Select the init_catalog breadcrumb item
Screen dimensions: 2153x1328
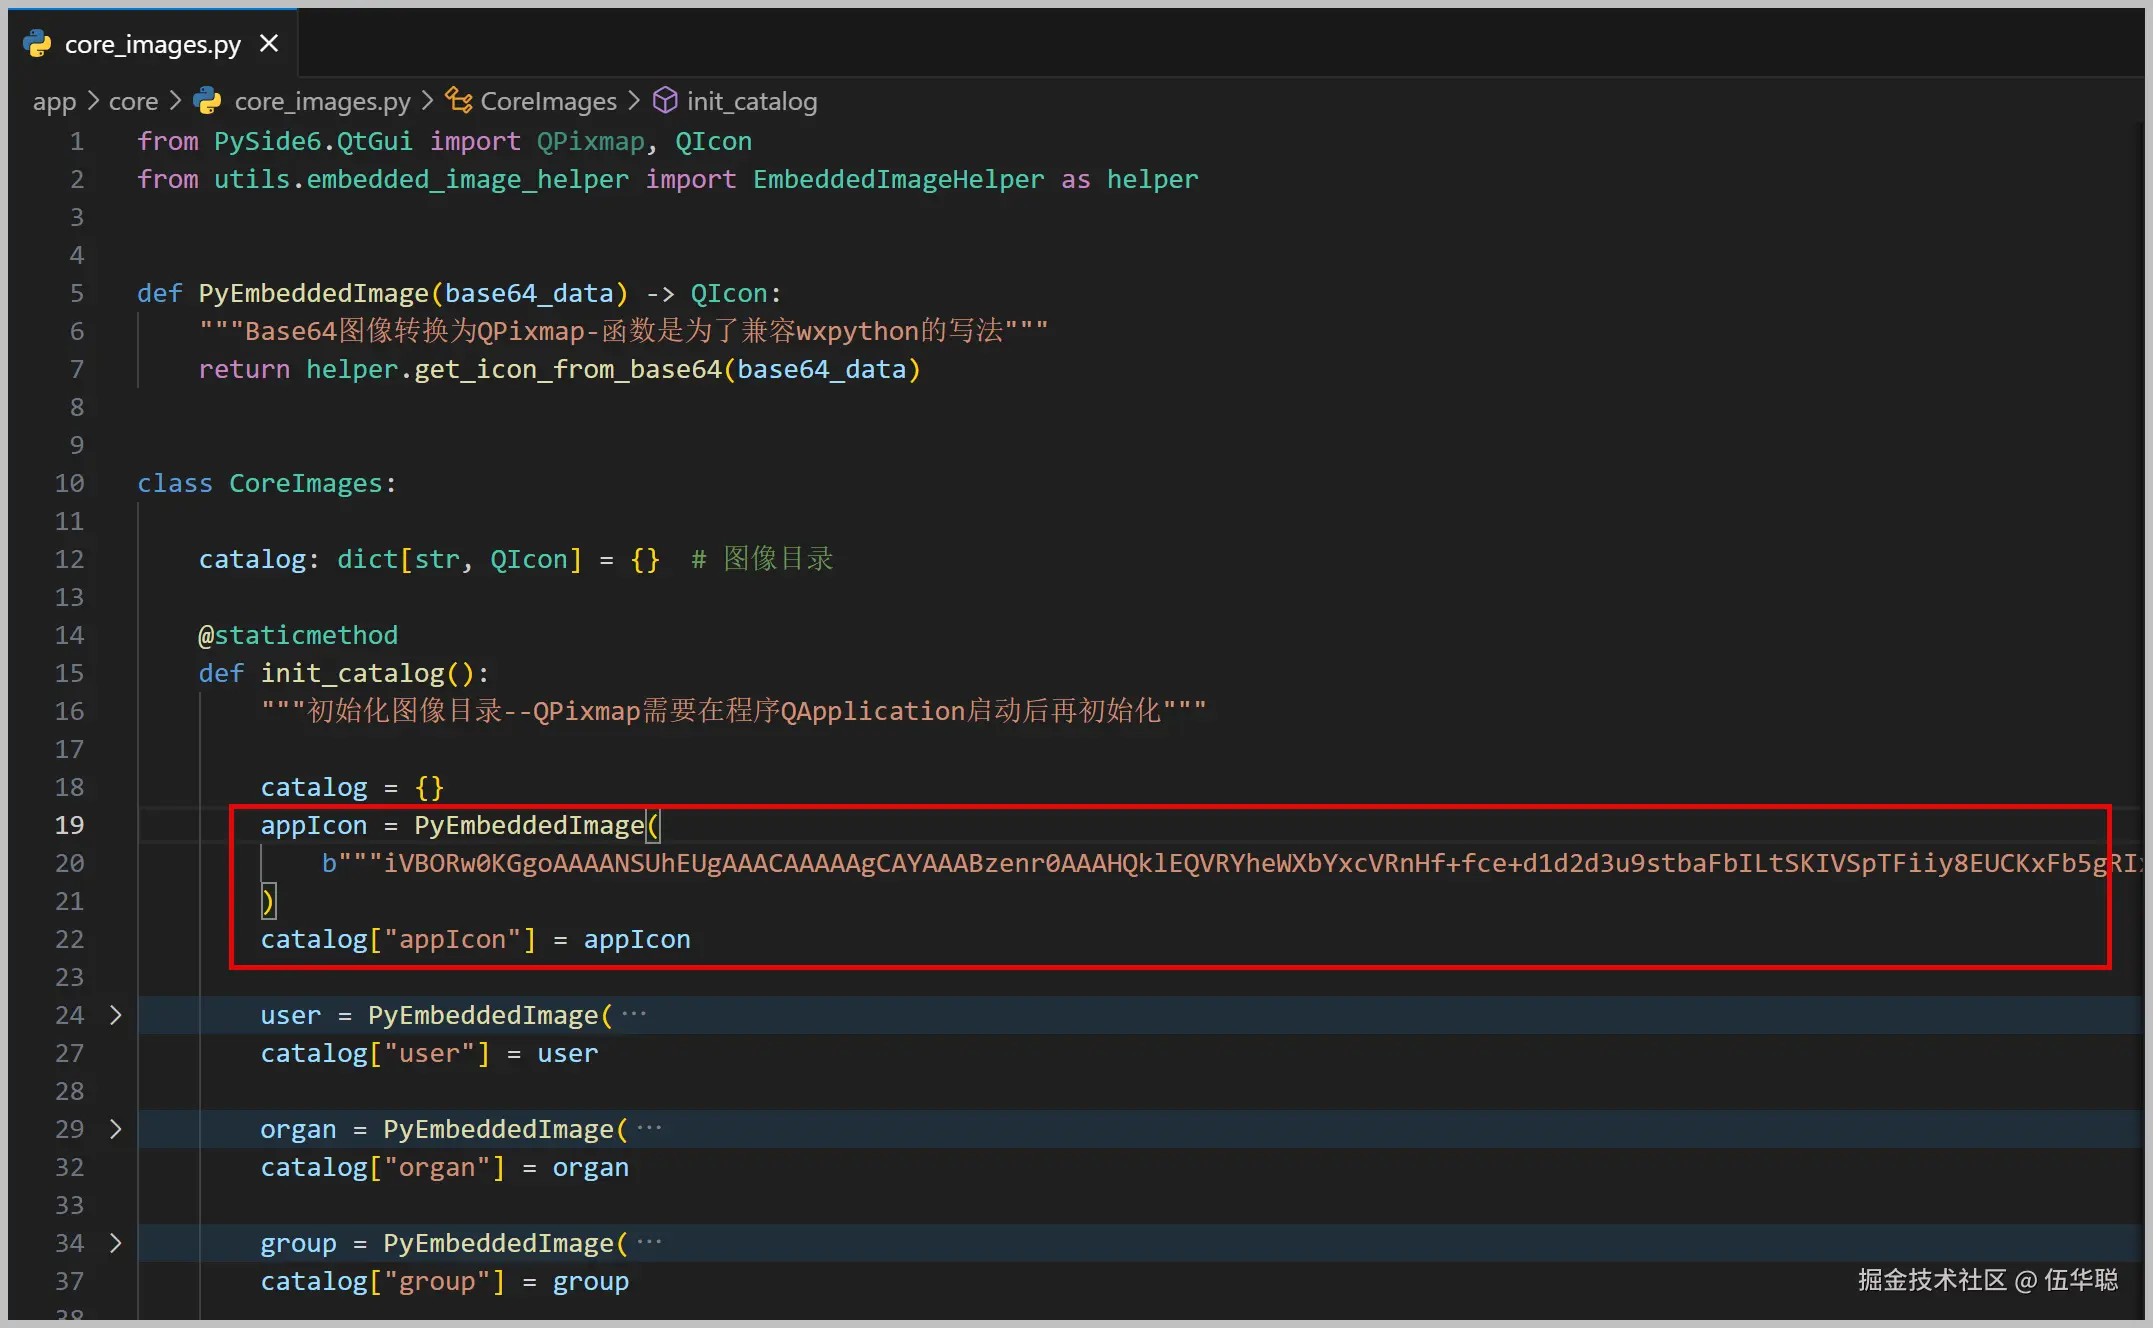(751, 102)
